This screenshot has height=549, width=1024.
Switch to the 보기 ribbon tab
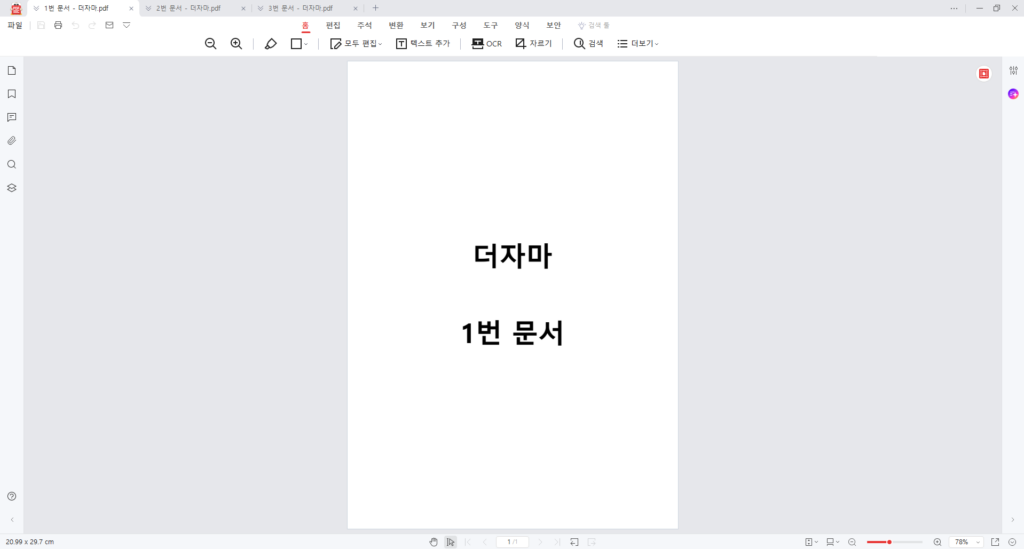click(427, 25)
